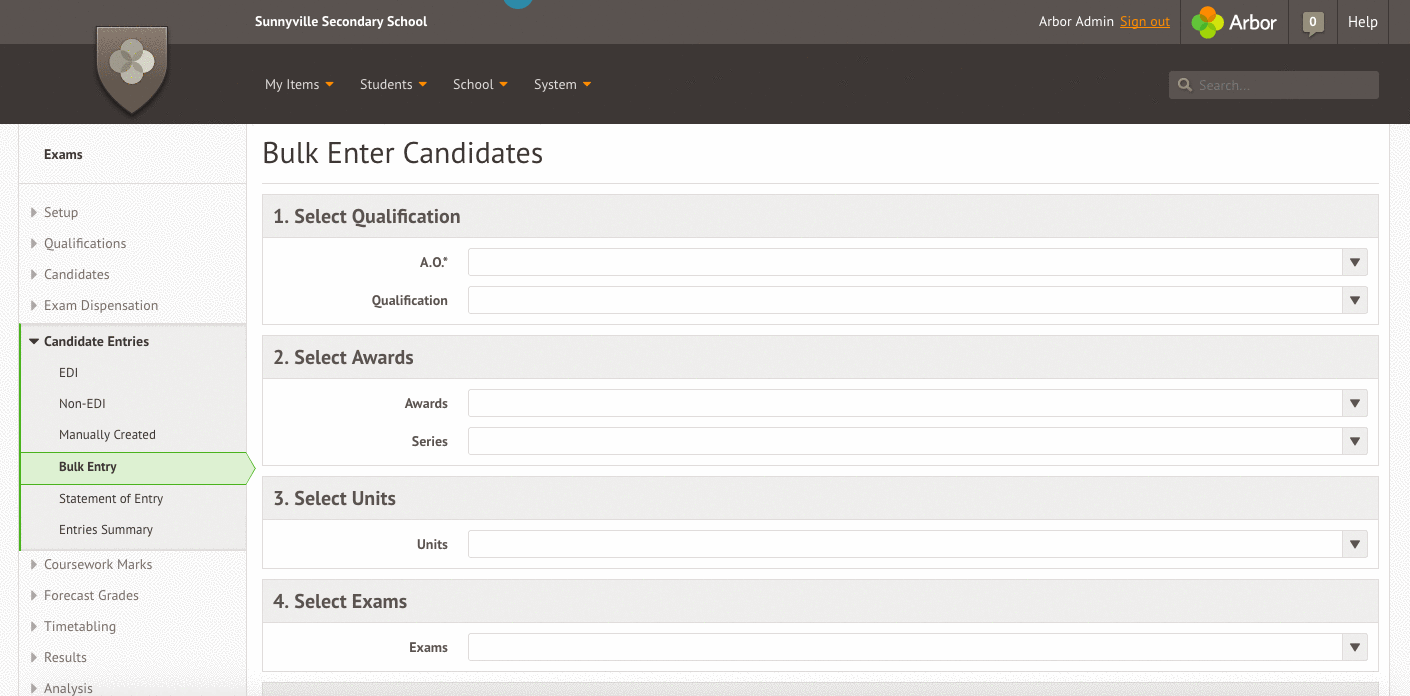Open the Qualification dropdown arrow
Image resolution: width=1410 pixels, height=696 pixels.
1355,300
